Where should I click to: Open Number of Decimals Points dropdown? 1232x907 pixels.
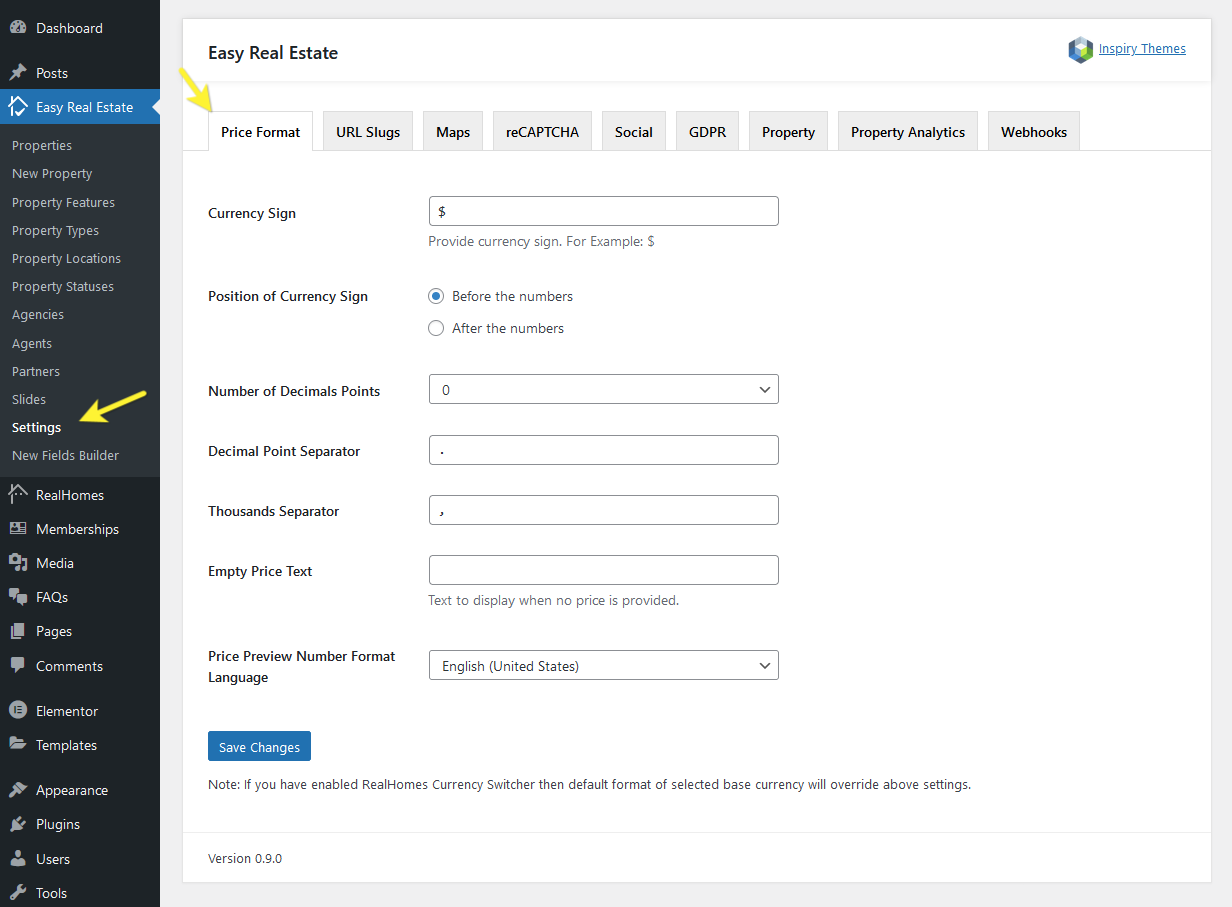[603, 389]
